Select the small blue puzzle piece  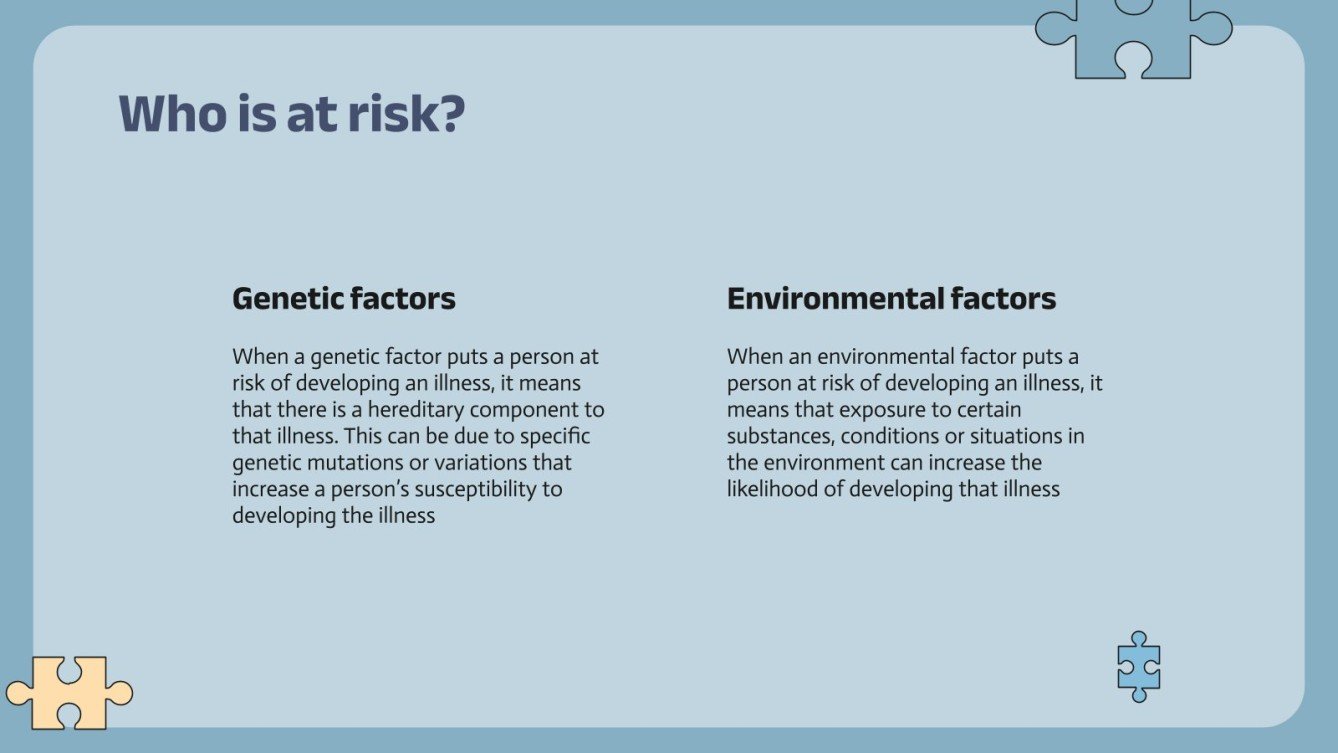pyautogui.click(x=1138, y=666)
